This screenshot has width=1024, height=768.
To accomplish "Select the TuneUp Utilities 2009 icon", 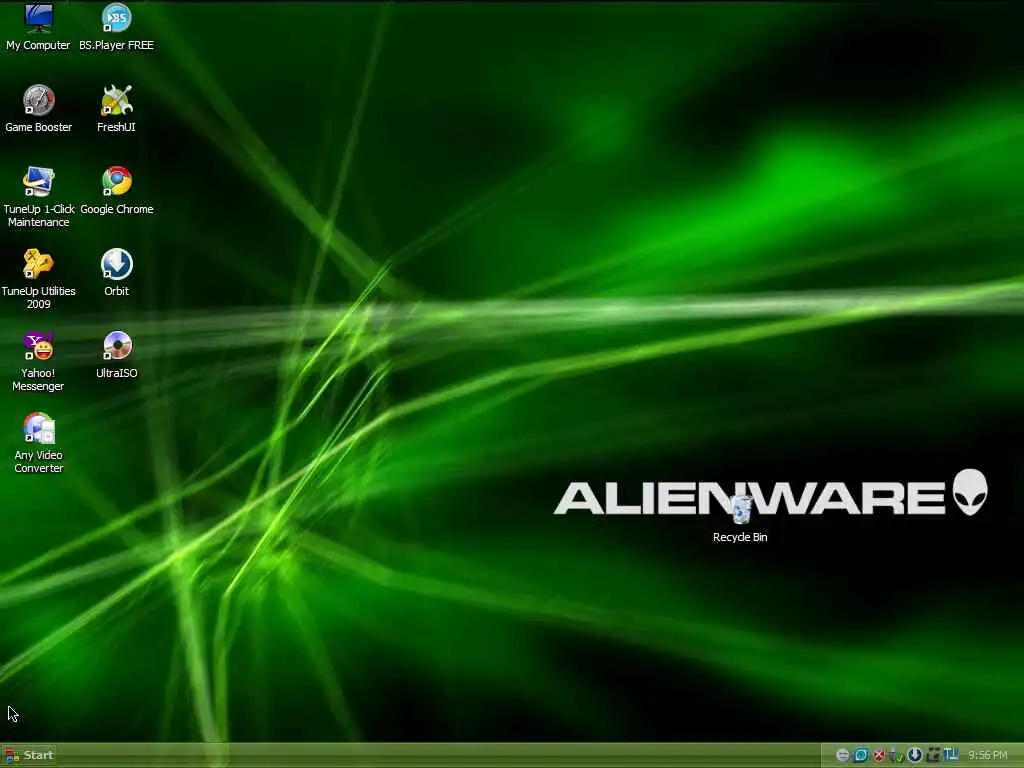I will click(39, 279).
